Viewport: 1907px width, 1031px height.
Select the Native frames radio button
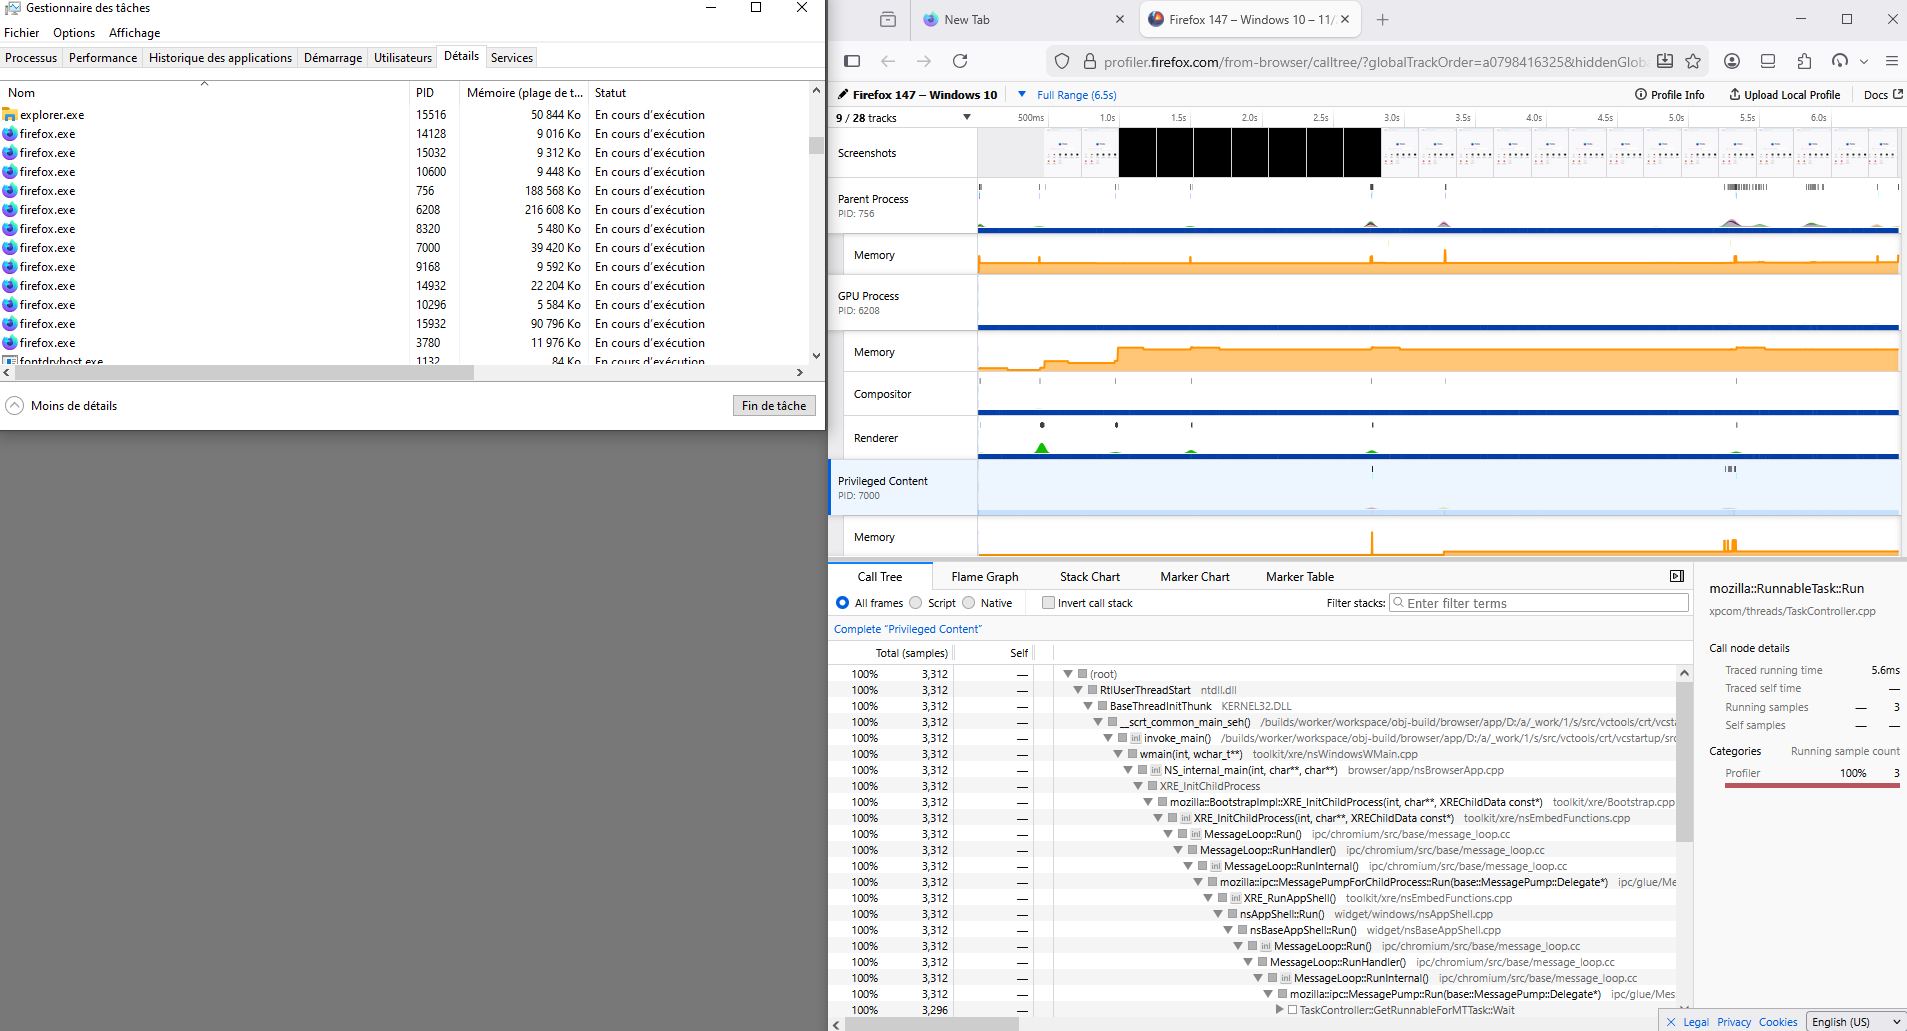tap(969, 603)
